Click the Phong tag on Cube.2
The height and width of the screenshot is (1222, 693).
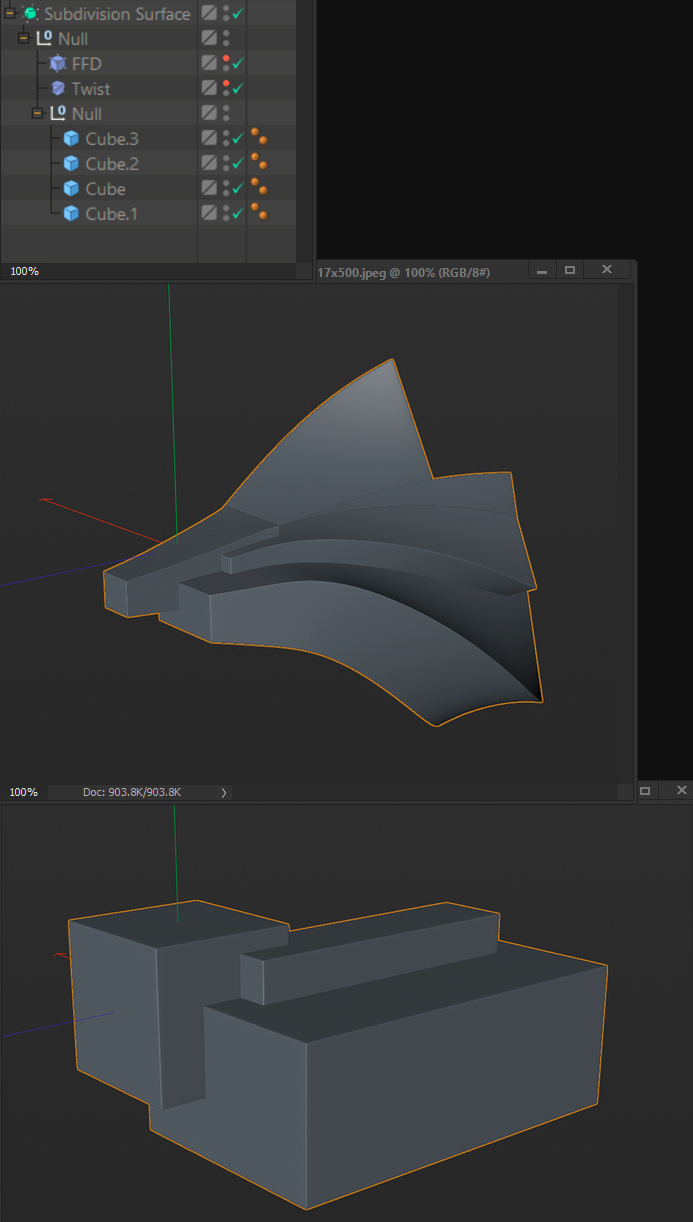pos(259,161)
